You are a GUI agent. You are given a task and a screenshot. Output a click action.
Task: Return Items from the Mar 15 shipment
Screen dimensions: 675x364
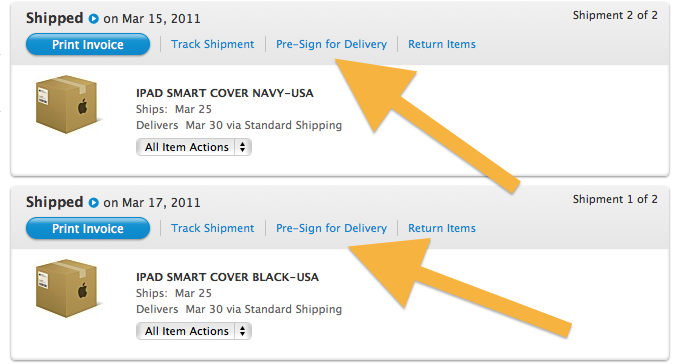(442, 44)
